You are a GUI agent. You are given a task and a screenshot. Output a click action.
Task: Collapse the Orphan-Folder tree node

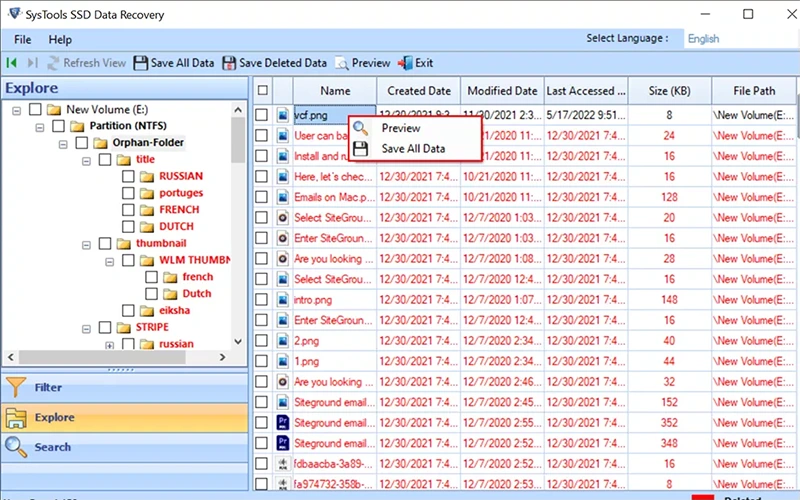63,144
